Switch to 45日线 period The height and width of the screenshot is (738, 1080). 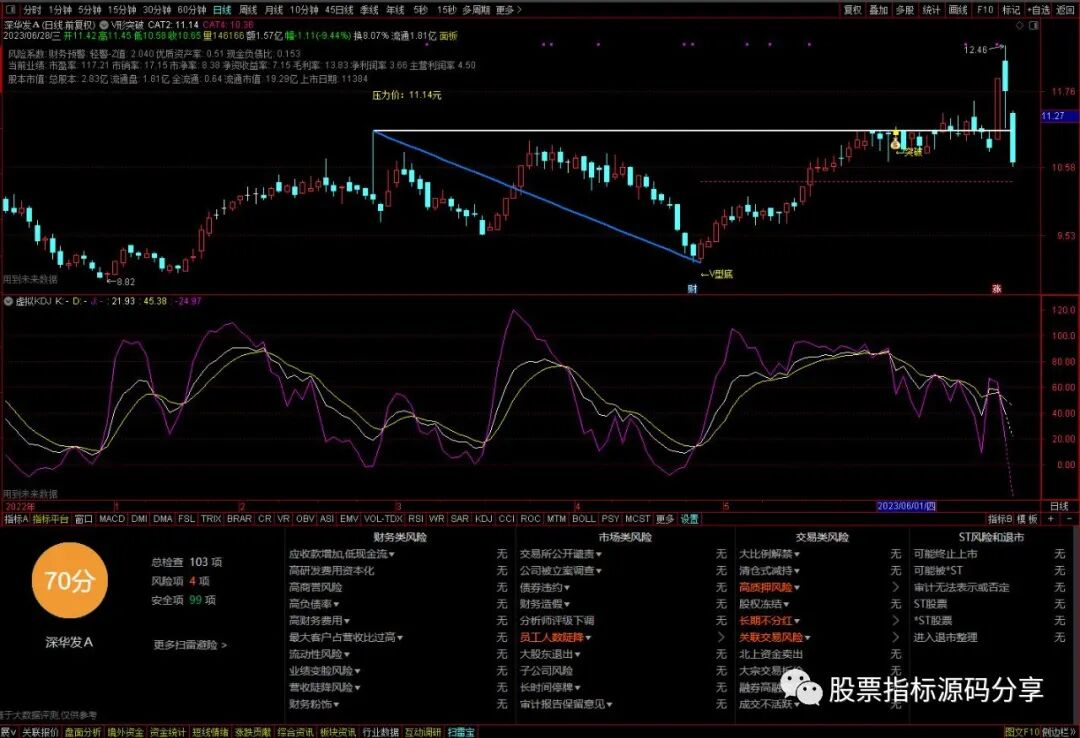tap(339, 10)
